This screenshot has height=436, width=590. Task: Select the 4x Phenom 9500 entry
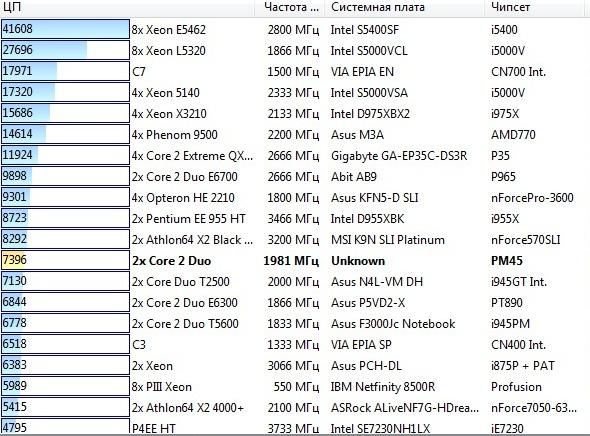pyautogui.click(x=175, y=135)
